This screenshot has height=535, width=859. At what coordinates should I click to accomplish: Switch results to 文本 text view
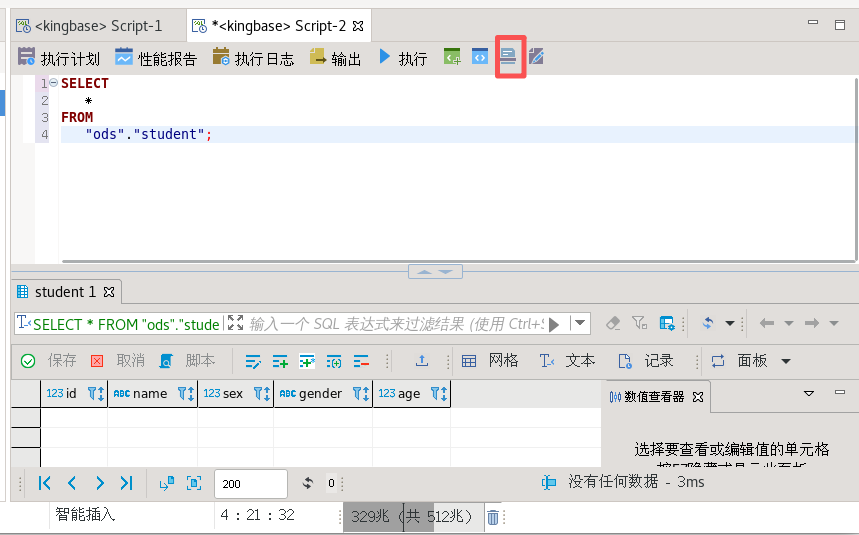(x=567, y=361)
